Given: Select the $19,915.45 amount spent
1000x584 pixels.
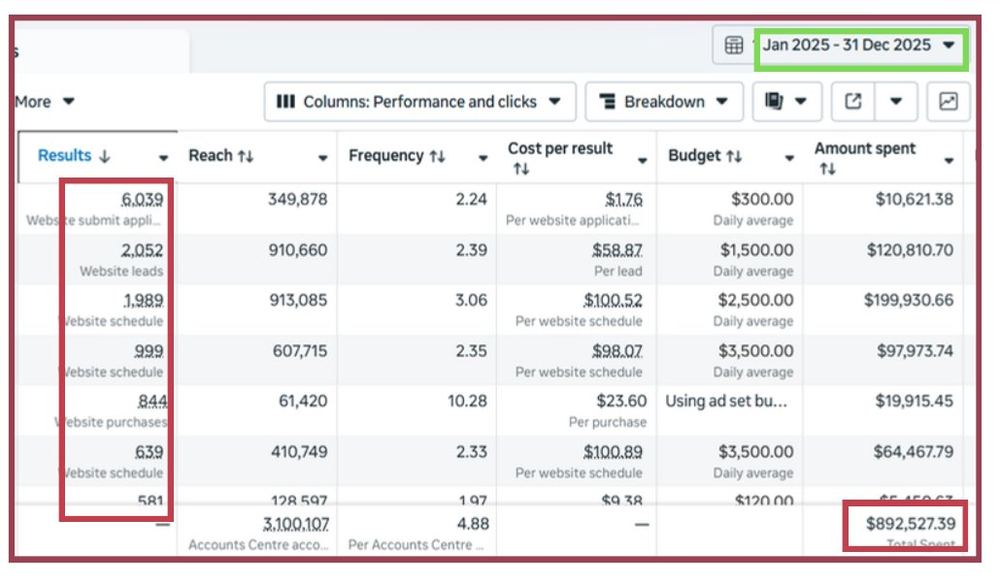Looking at the screenshot, I should tap(914, 401).
